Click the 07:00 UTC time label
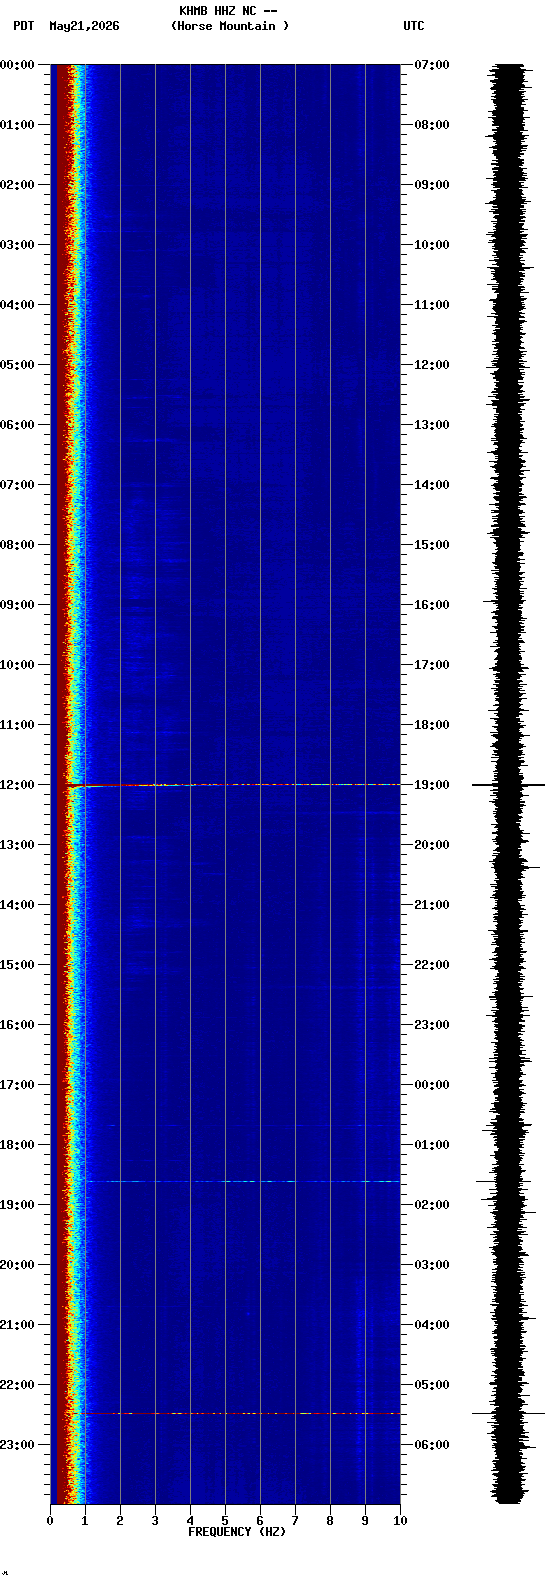 432,65
